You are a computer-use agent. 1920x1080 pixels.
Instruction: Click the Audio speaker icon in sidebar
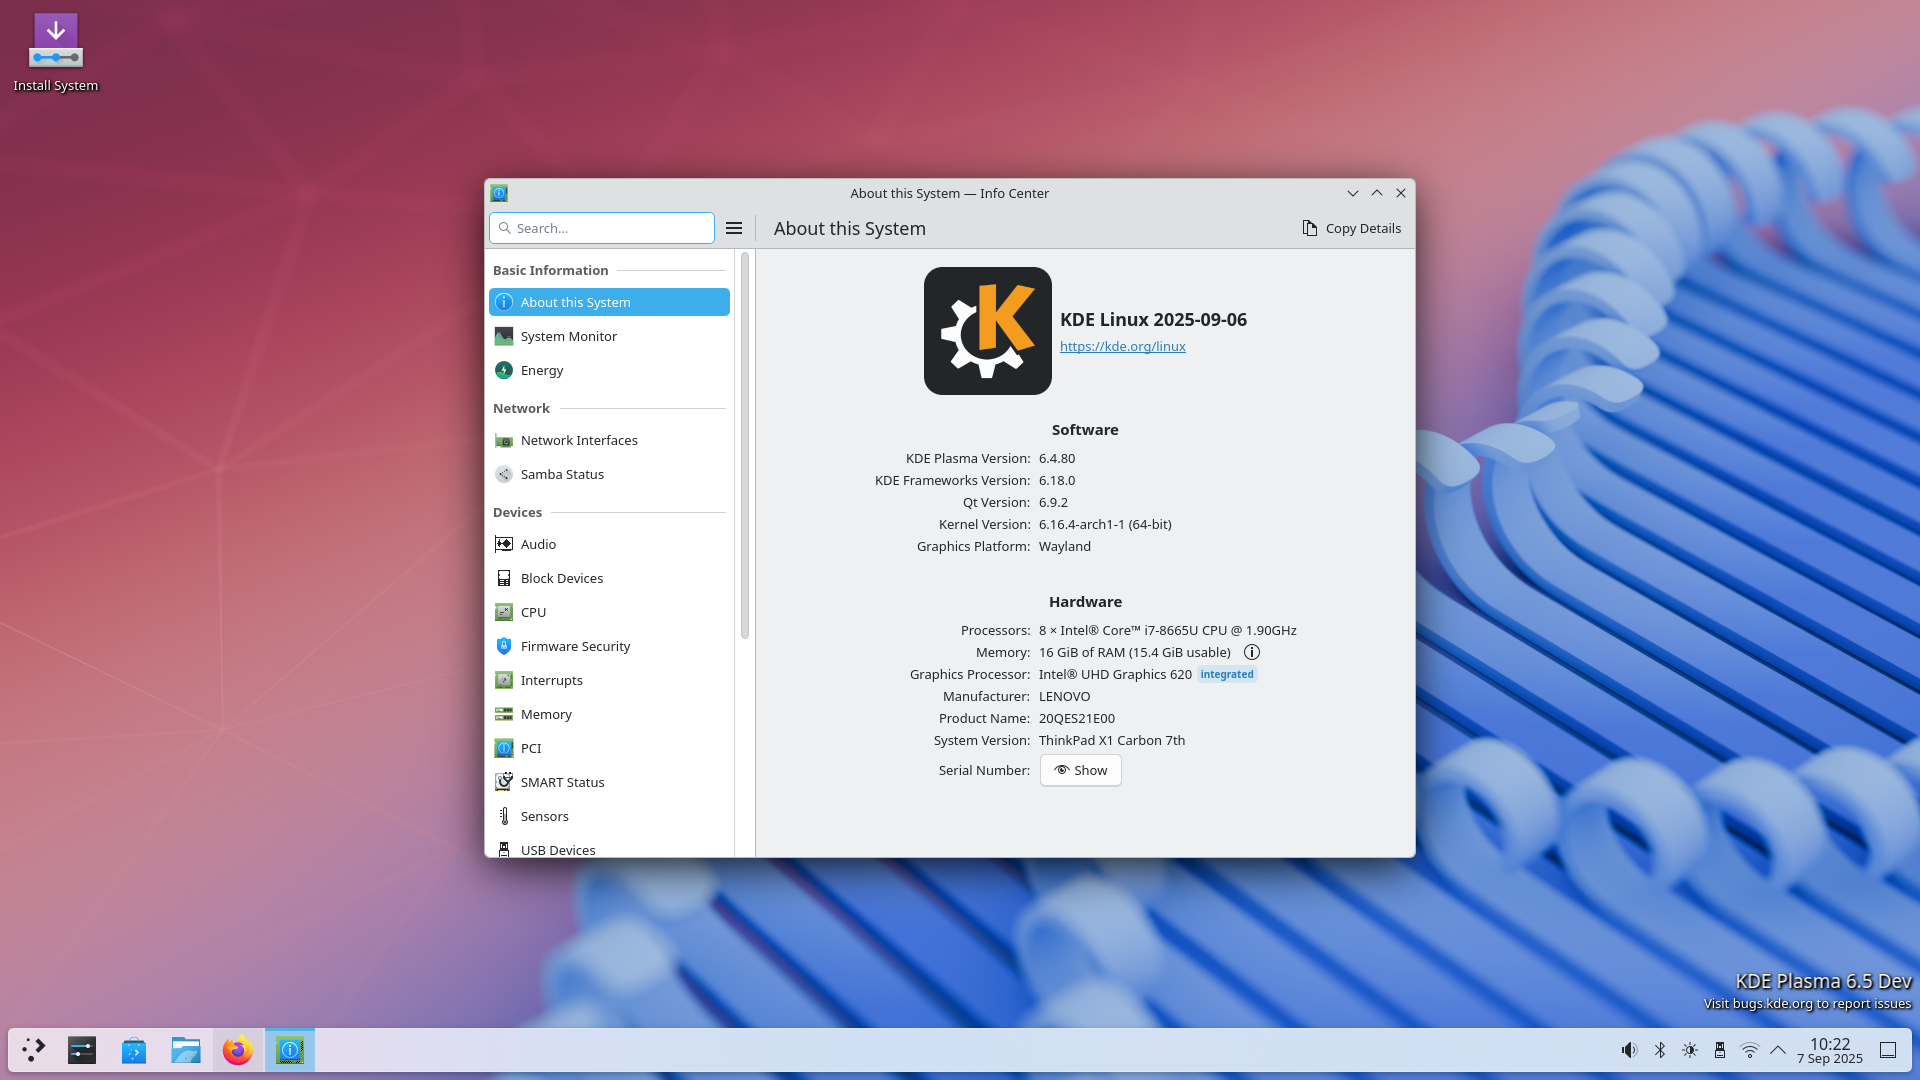(x=504, y=544)
